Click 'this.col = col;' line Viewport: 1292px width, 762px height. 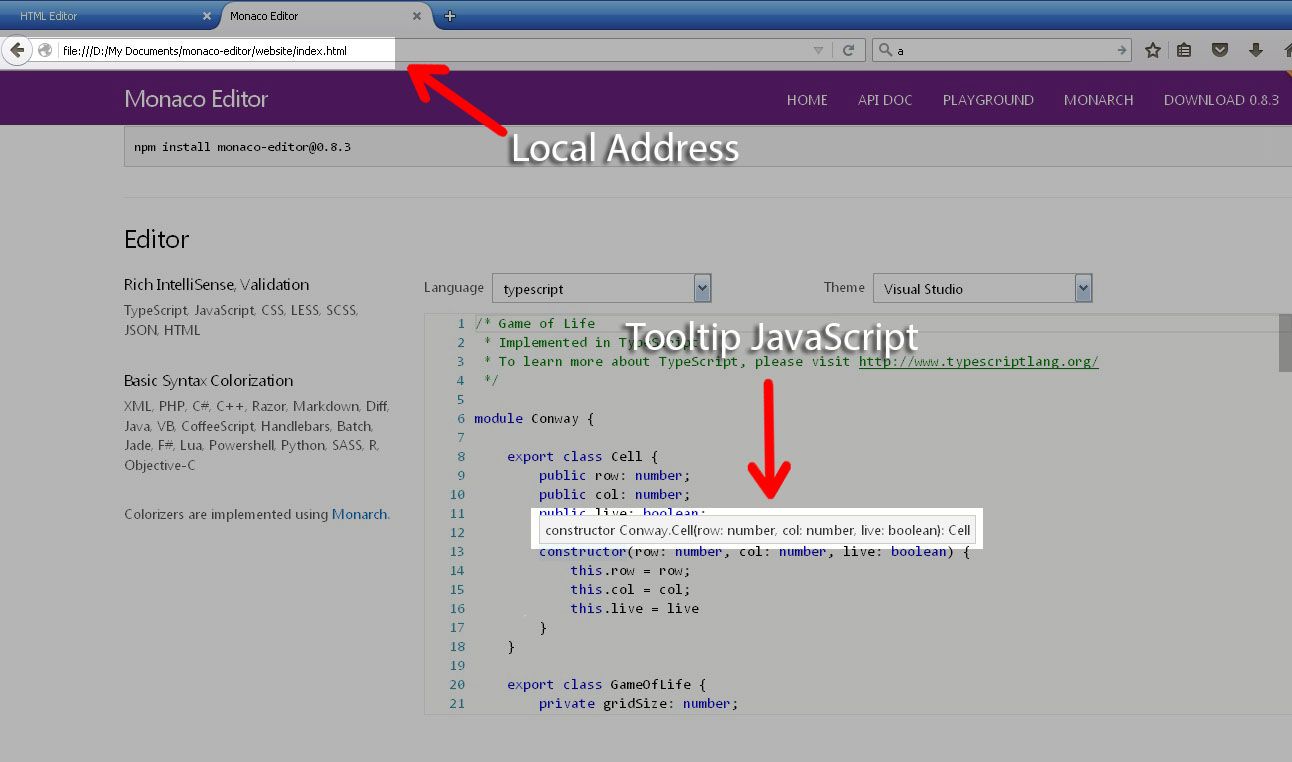630,589
